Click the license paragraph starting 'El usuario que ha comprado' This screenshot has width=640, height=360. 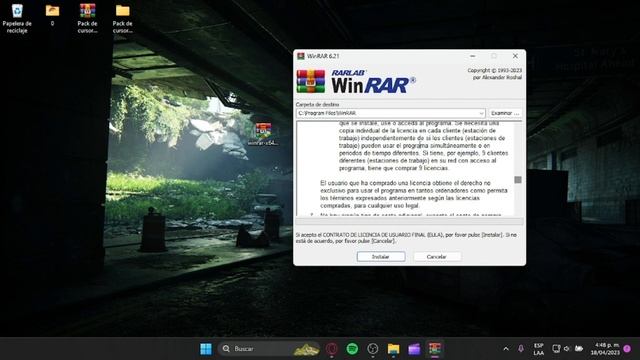pos(413,194)
